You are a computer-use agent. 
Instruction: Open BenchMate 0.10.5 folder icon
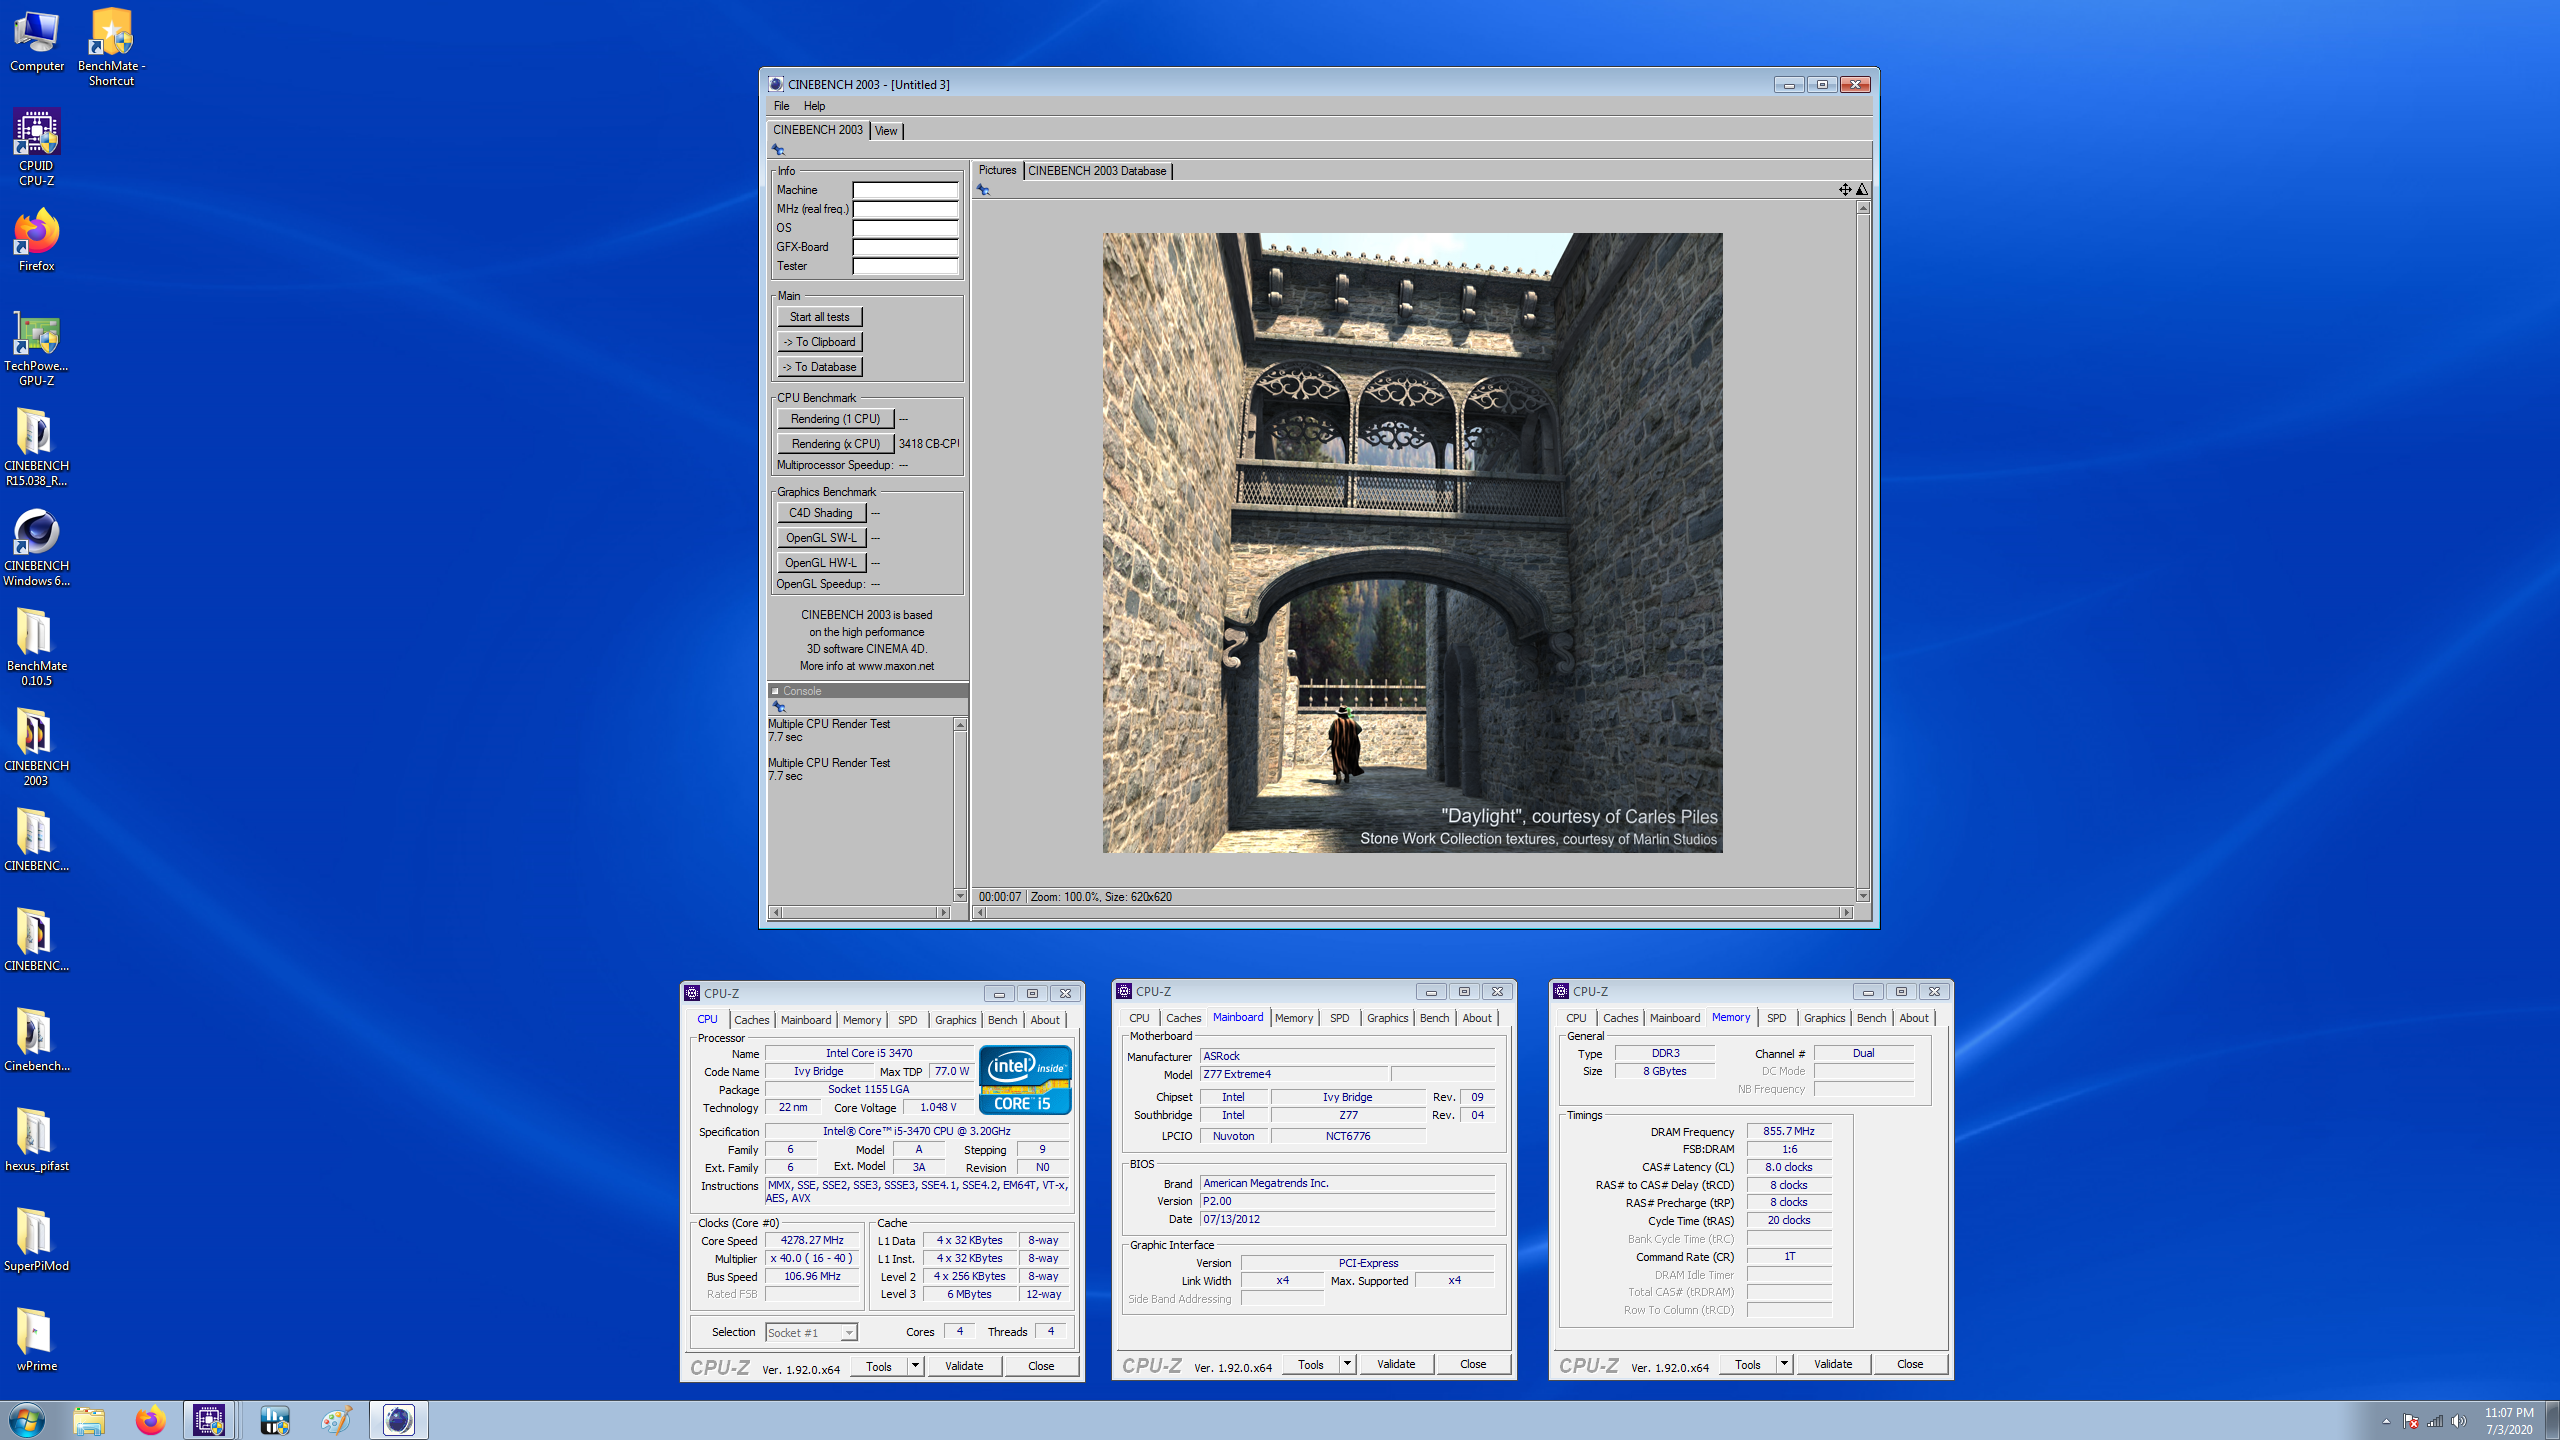tap(37, 647)
